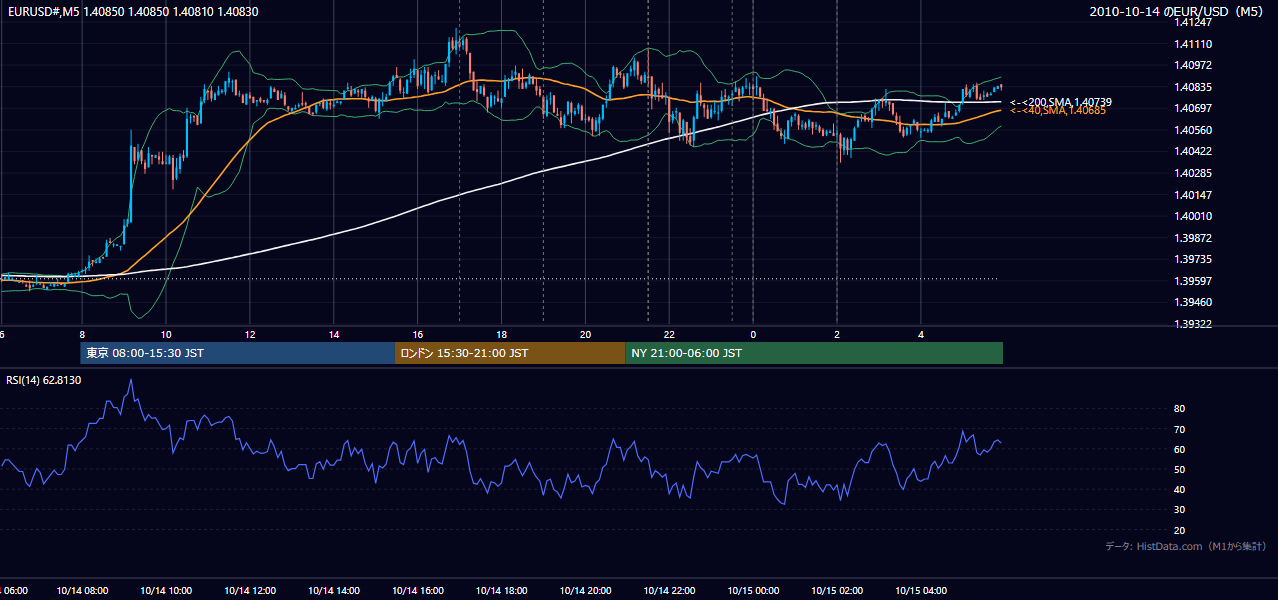Click the 200 SMA 1.40739 label
1278x600 pixels.
click(x=1061, y=102)
